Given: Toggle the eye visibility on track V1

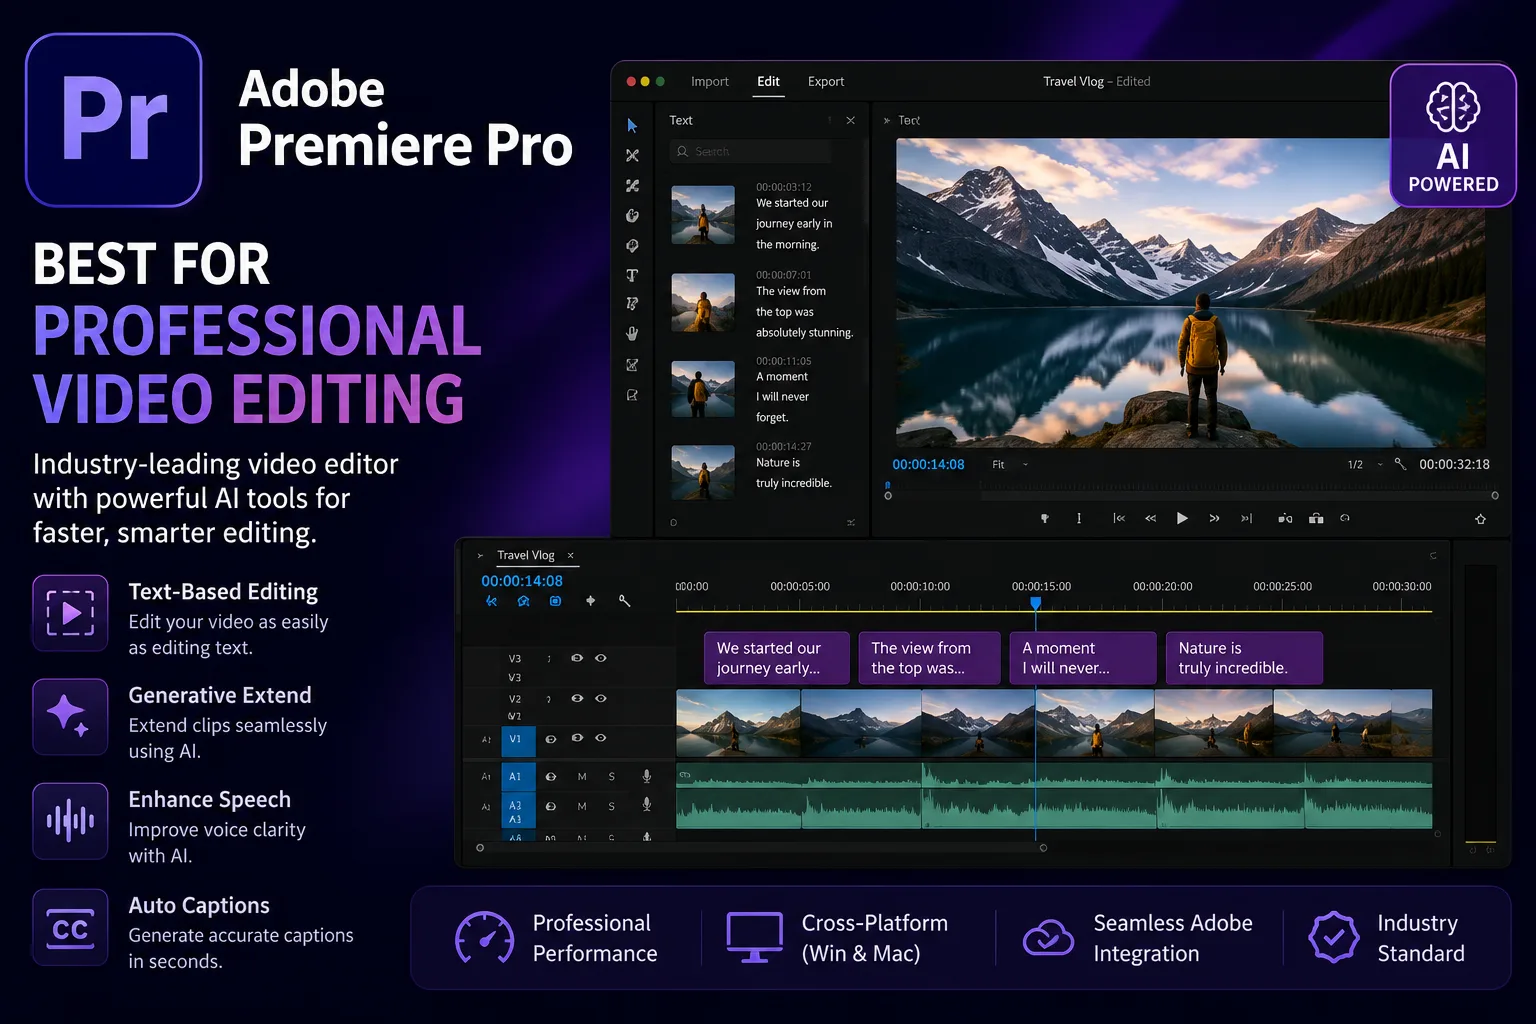Looking at the screenshot, I should 601,738.
